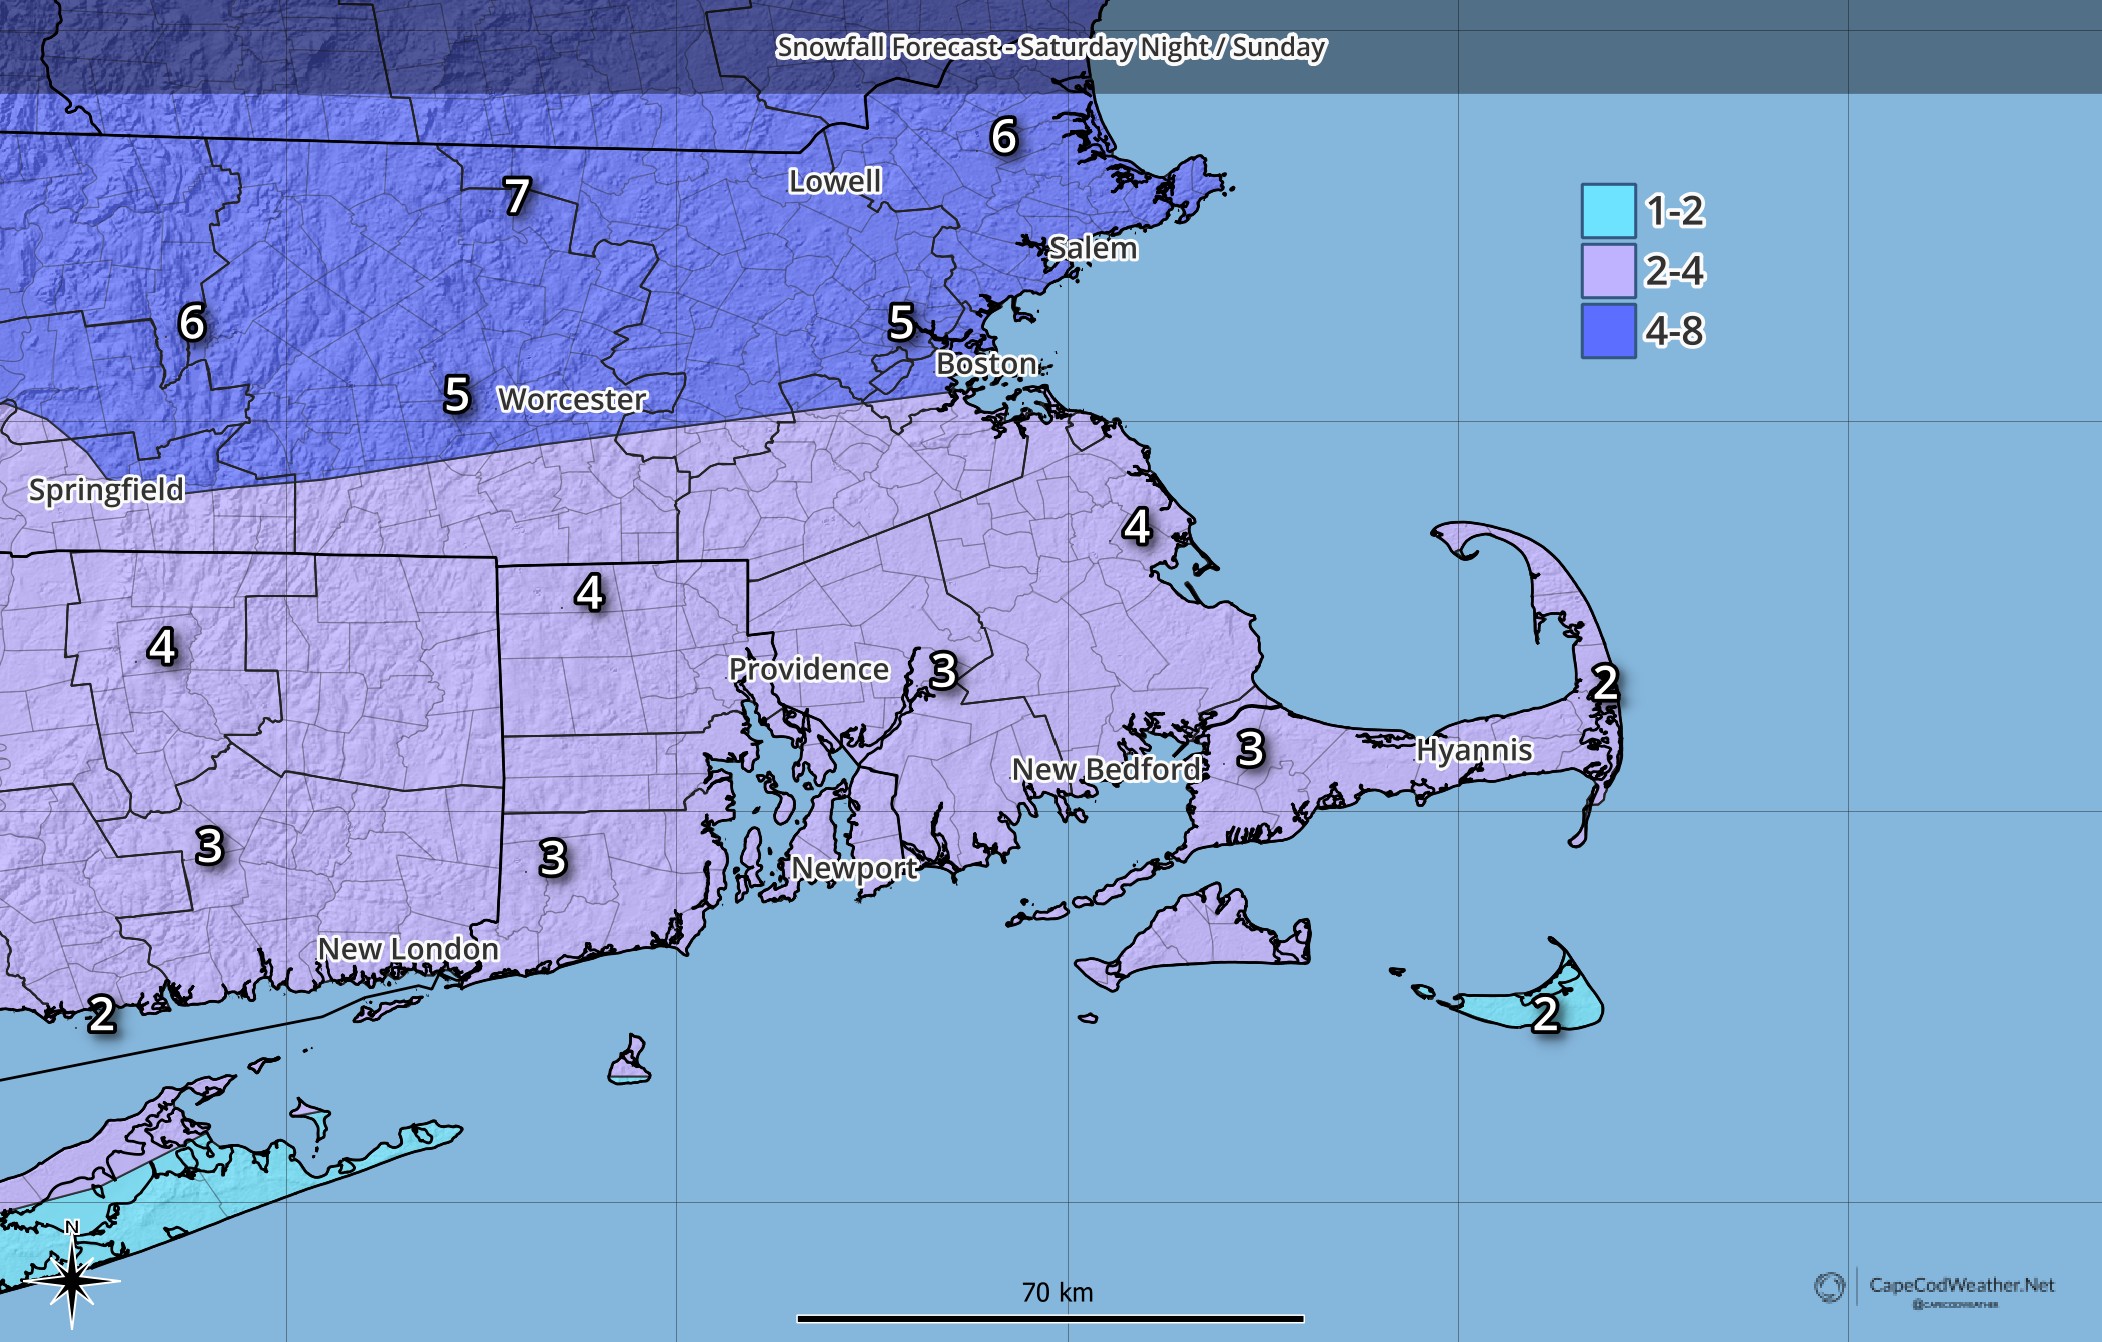Click Martha's Vineyard island on map
The width and height of the screenshot is (2102, 1342).
point(1200,936)
